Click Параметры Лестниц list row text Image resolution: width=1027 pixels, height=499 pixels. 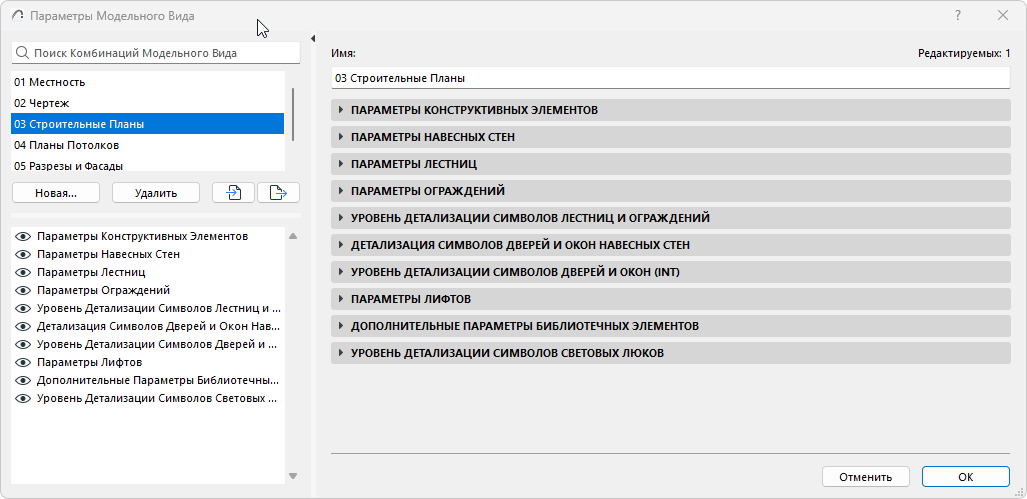pos(91,272)
